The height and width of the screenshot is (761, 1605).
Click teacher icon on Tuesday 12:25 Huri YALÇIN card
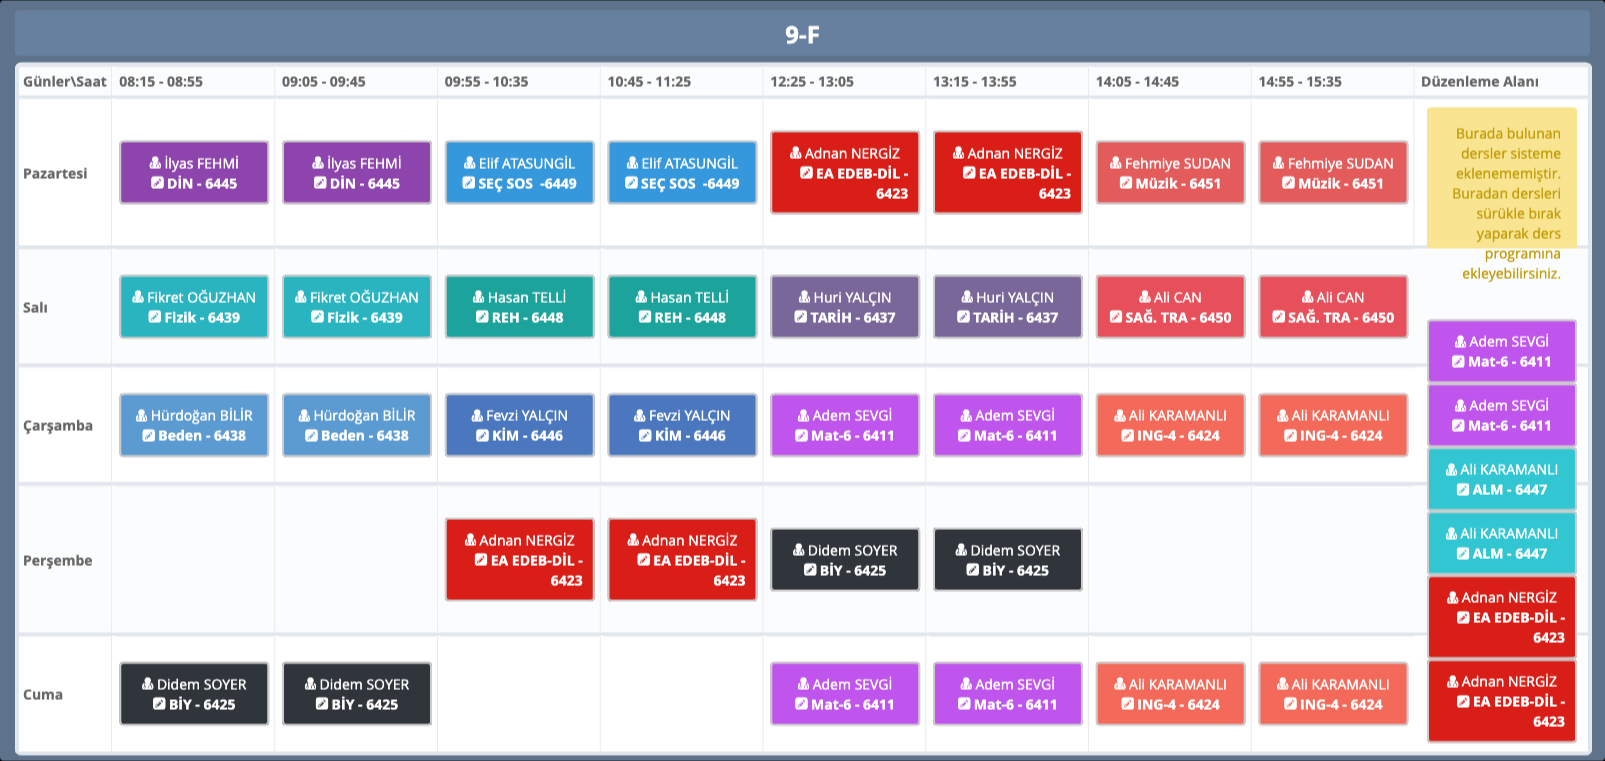pos(804,297)
